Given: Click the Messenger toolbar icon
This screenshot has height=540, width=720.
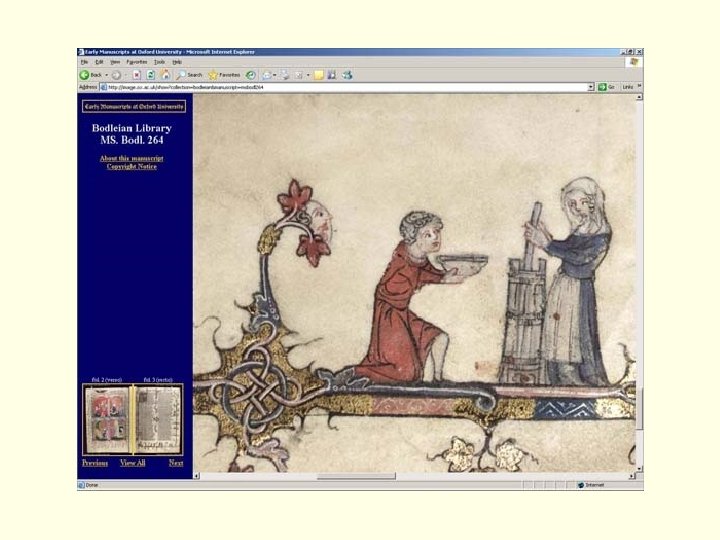Looking at the screenshot, I should tap(347, 75).
